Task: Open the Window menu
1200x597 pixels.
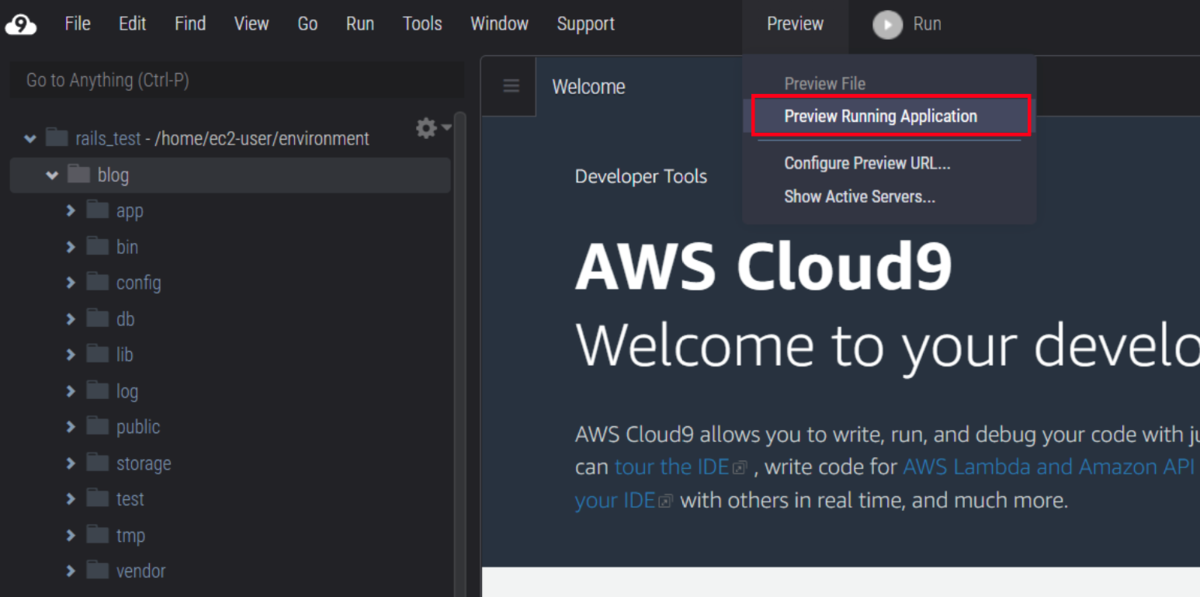Action: coord(499,24)
